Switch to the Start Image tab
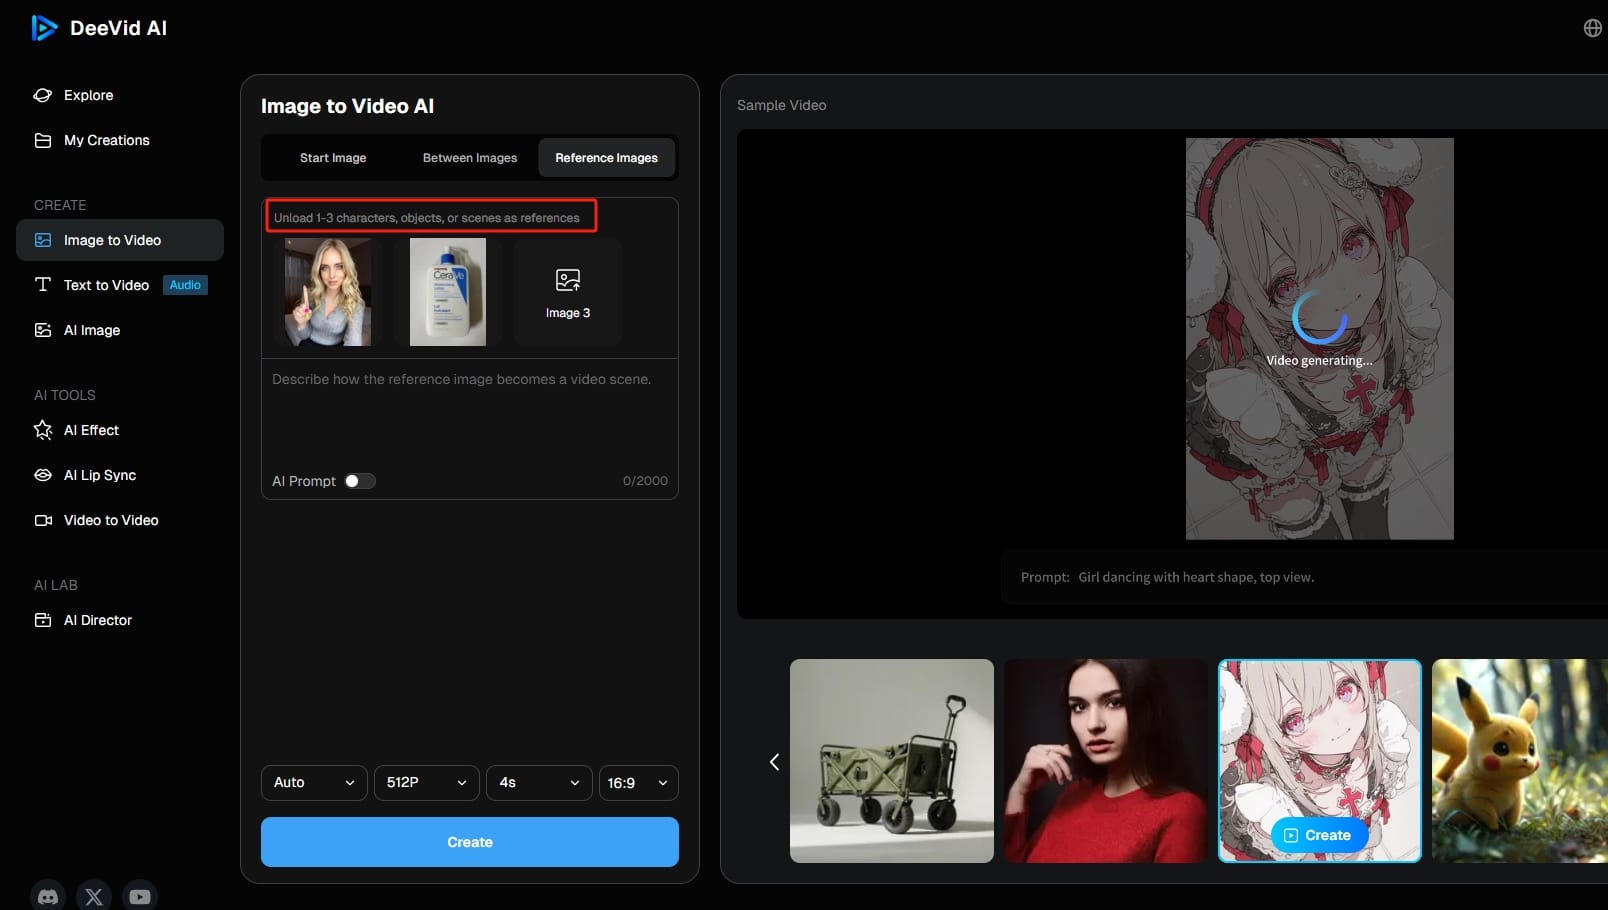 [333, 158]
